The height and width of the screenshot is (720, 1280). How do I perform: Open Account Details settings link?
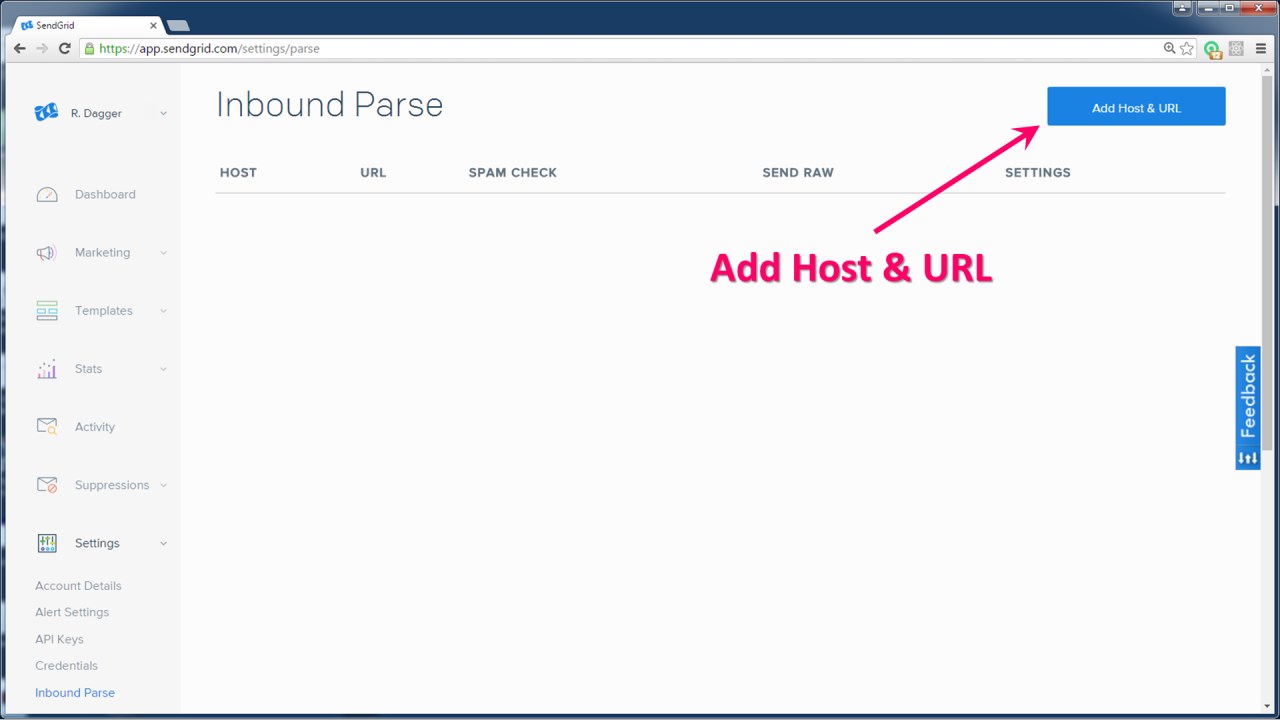(78, 586)
